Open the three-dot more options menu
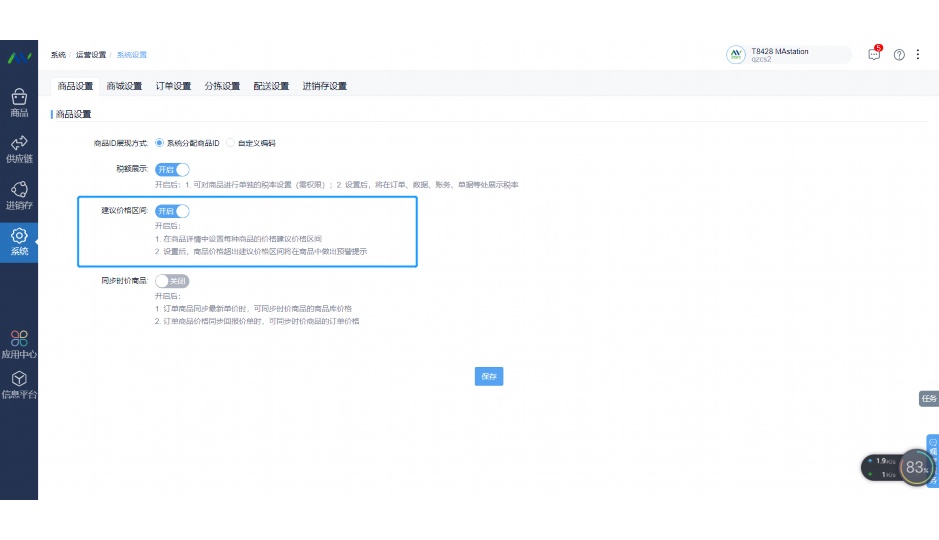 coord(919,55)
